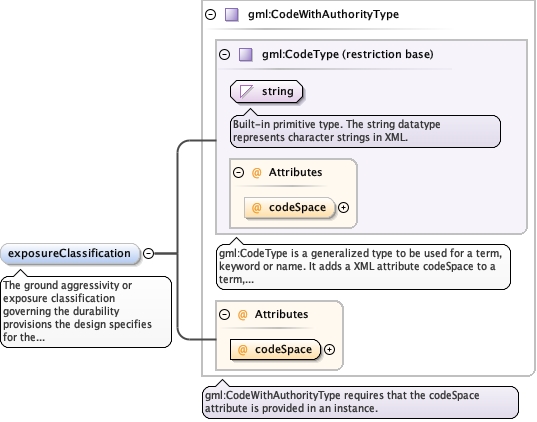The image size is (537, 422).
Task: Collapse the gml:CodeType restriction base box
Action: pyautogui.click(x=224, y=54)
